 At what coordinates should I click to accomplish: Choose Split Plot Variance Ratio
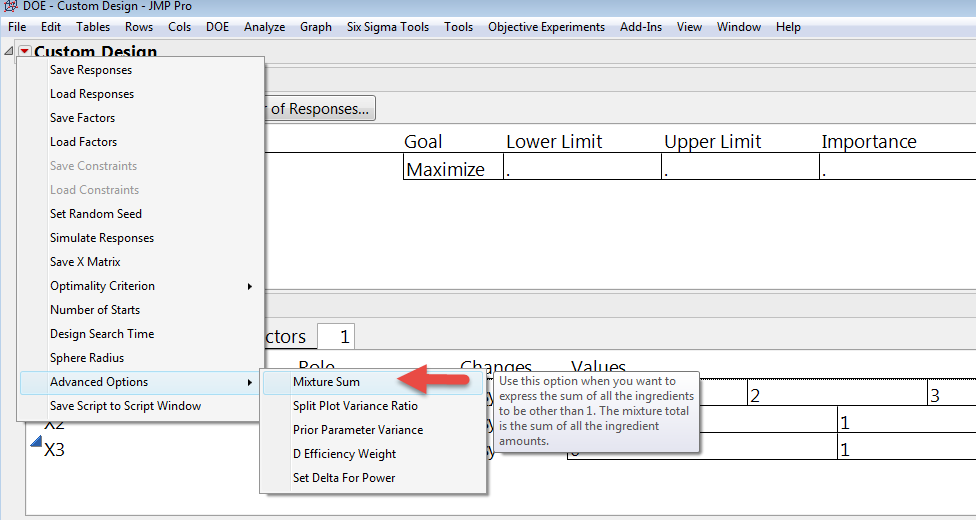pyautogui.click(x=373, y=405)
